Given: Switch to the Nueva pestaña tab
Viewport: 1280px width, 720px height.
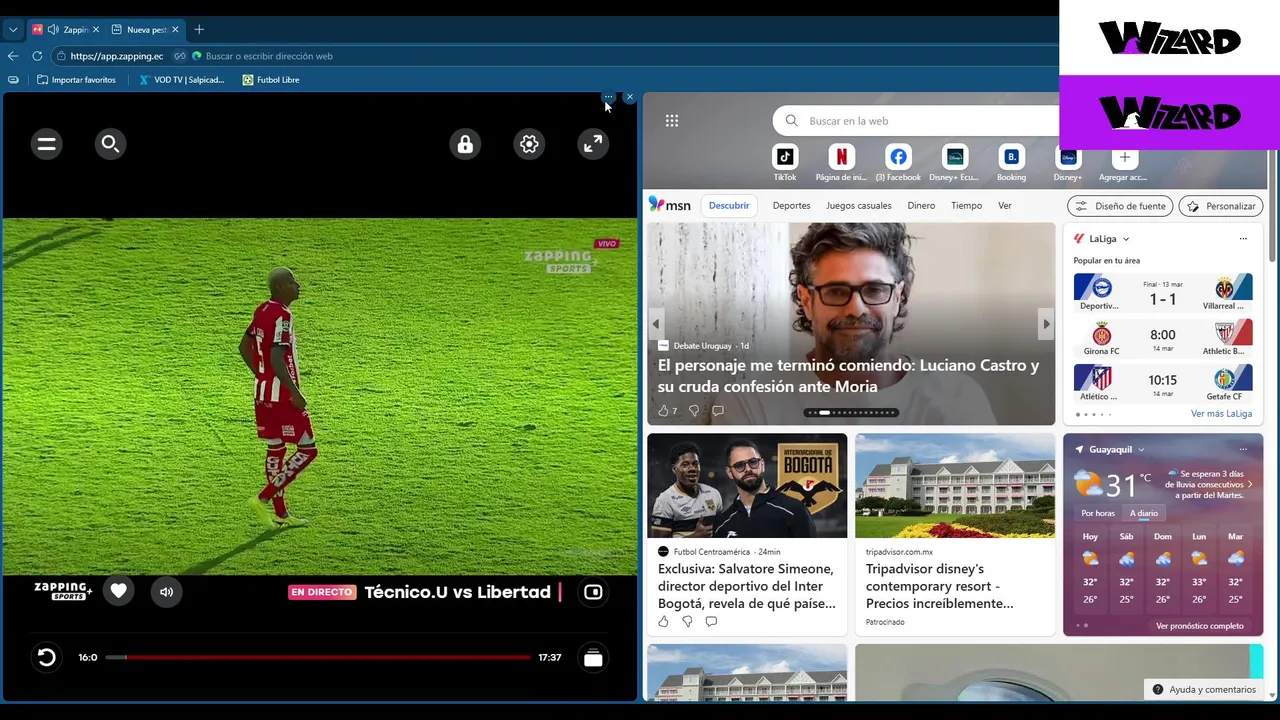Looking at the screenshot, I should (x=146, y=30).
